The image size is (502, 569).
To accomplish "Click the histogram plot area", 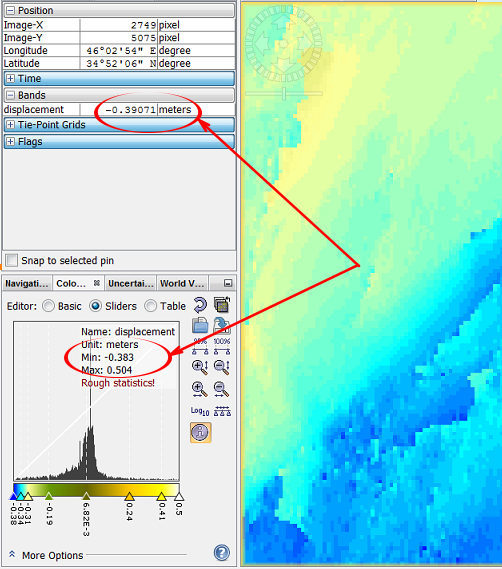I will 96,401.
